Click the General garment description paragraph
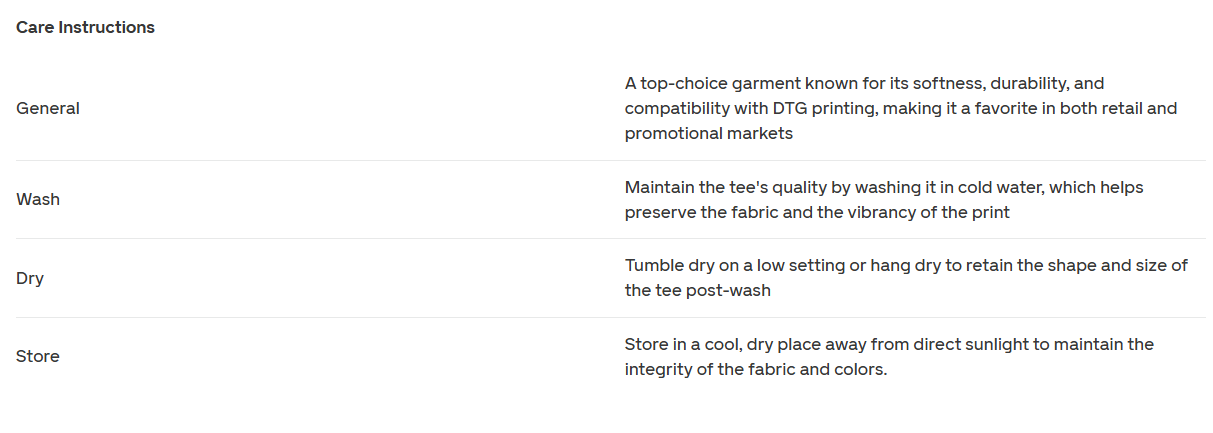The image size is (1213, 433). pos(901,108)
